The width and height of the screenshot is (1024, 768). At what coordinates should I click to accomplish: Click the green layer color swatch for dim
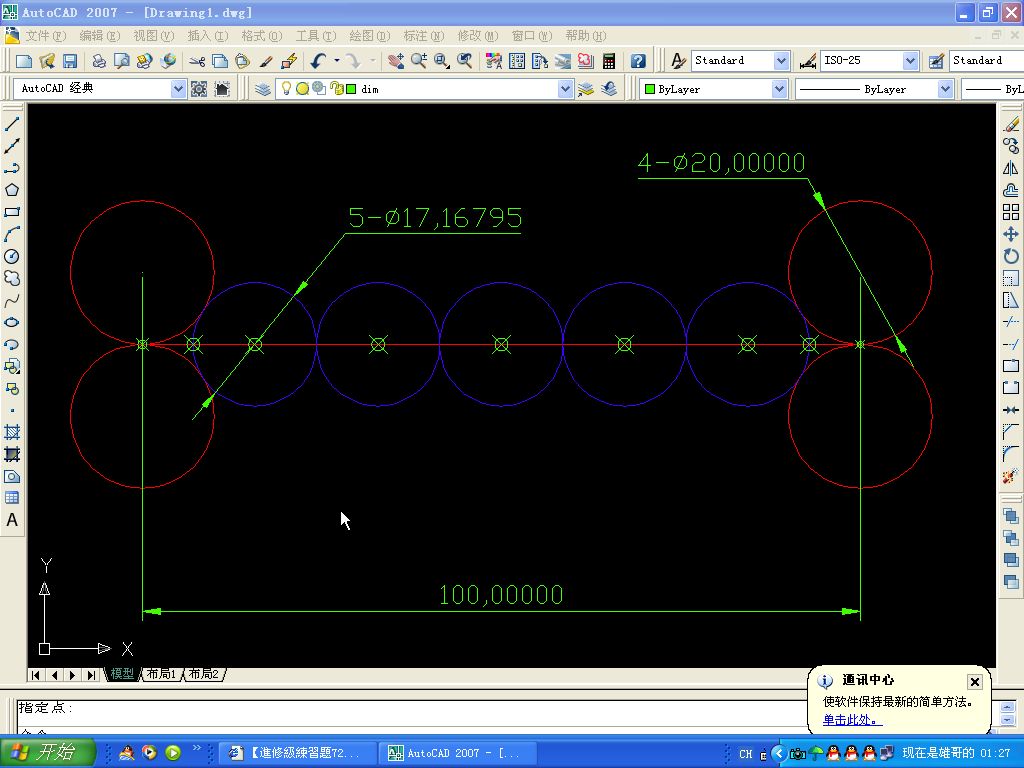(x=351, y=89)
